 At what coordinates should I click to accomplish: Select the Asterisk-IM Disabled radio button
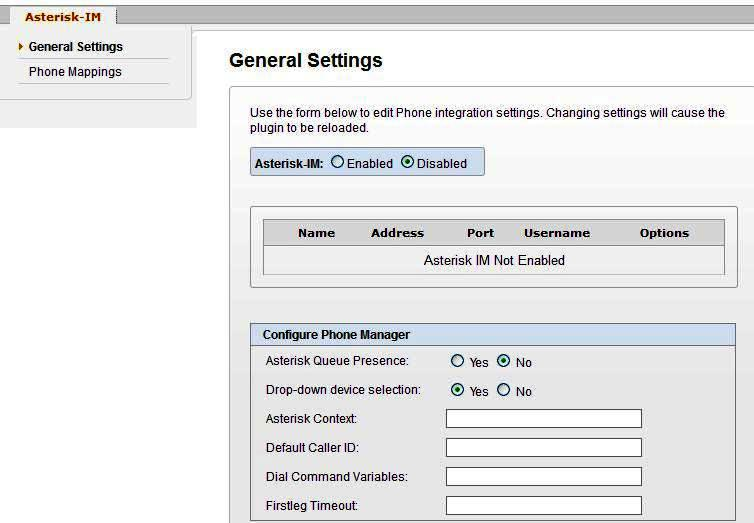click(407, 162)
